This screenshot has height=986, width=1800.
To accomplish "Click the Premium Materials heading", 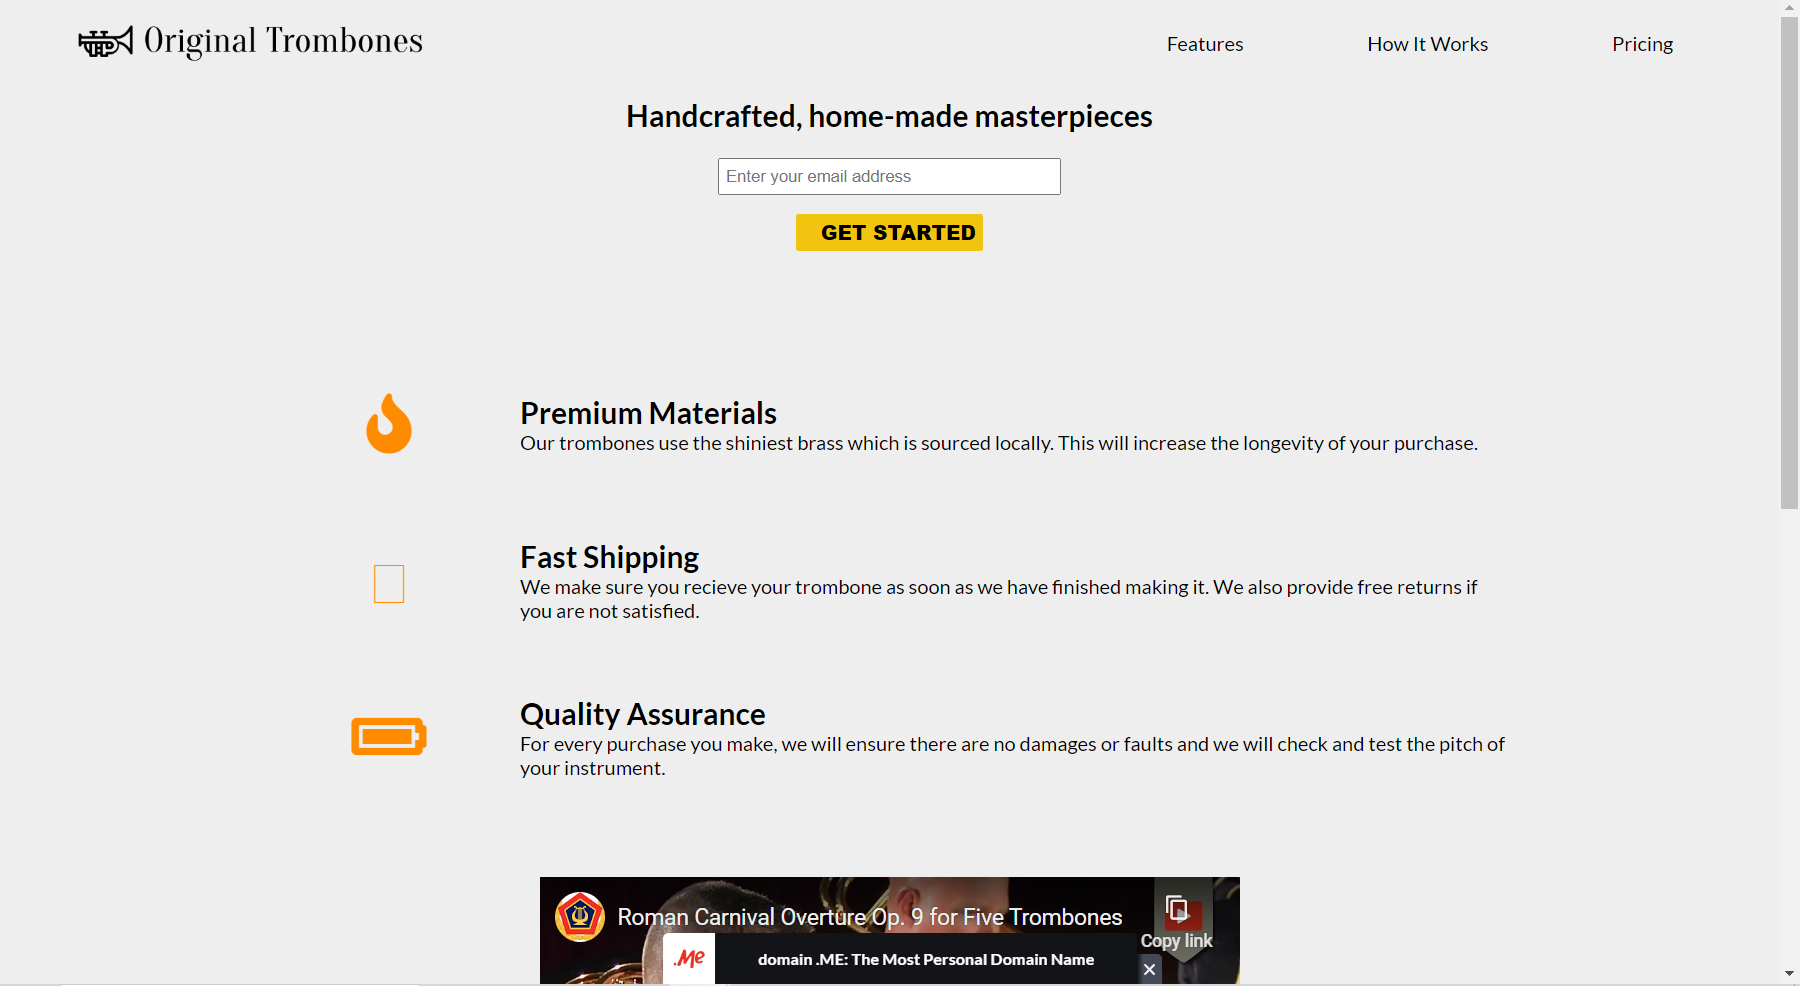I will pyautogui.click(x=648, y=413).
